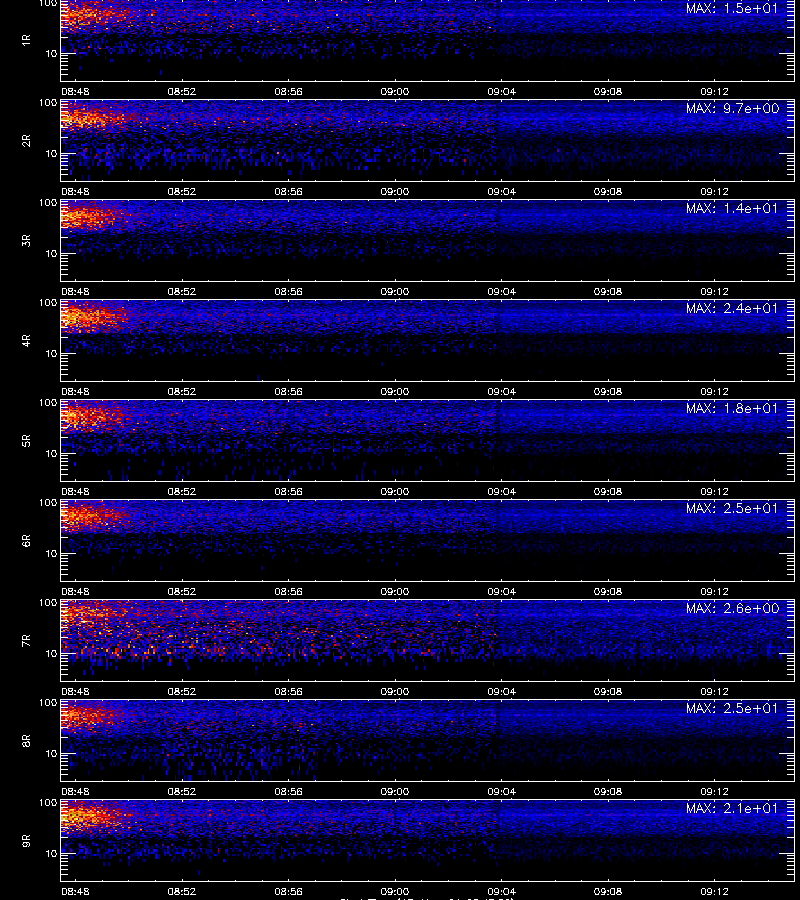Screen dimensions: 800x900
Task: Select the 'MAX: 2.4e+01' annotation in panel 4R
Action: (x=732, y=308)
